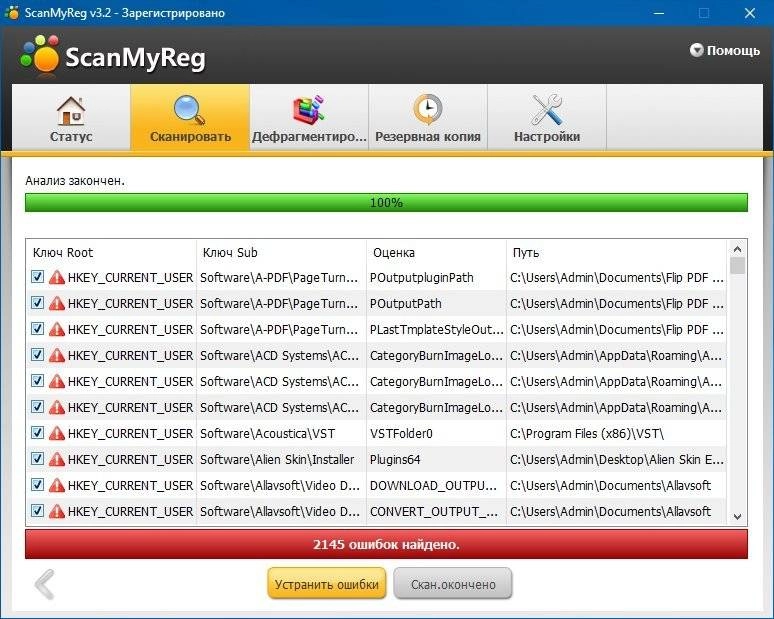This screenshot has height=619, width=774.
Task: Click the warning icon in the DOWNLOAD_OUTPU... row
Action: click(x=57, y=485)
